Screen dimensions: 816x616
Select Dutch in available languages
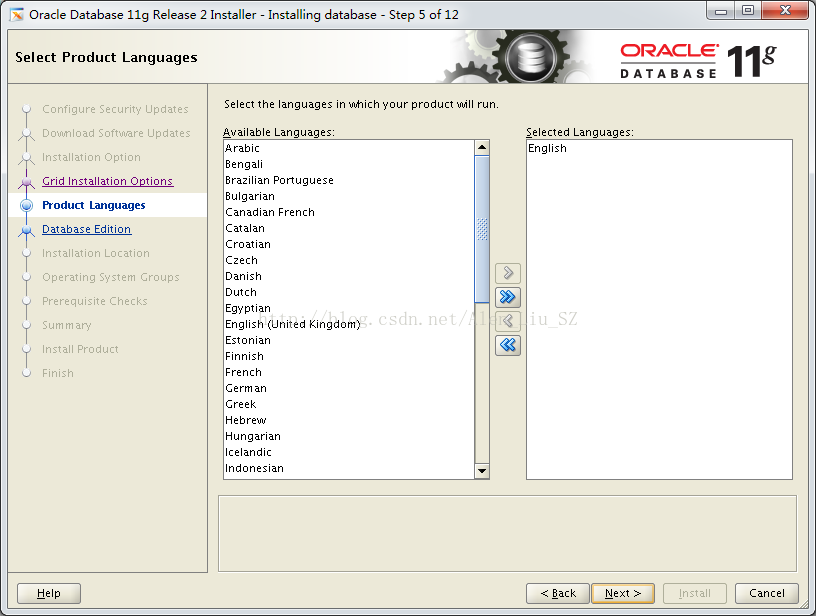coord(349,292)
